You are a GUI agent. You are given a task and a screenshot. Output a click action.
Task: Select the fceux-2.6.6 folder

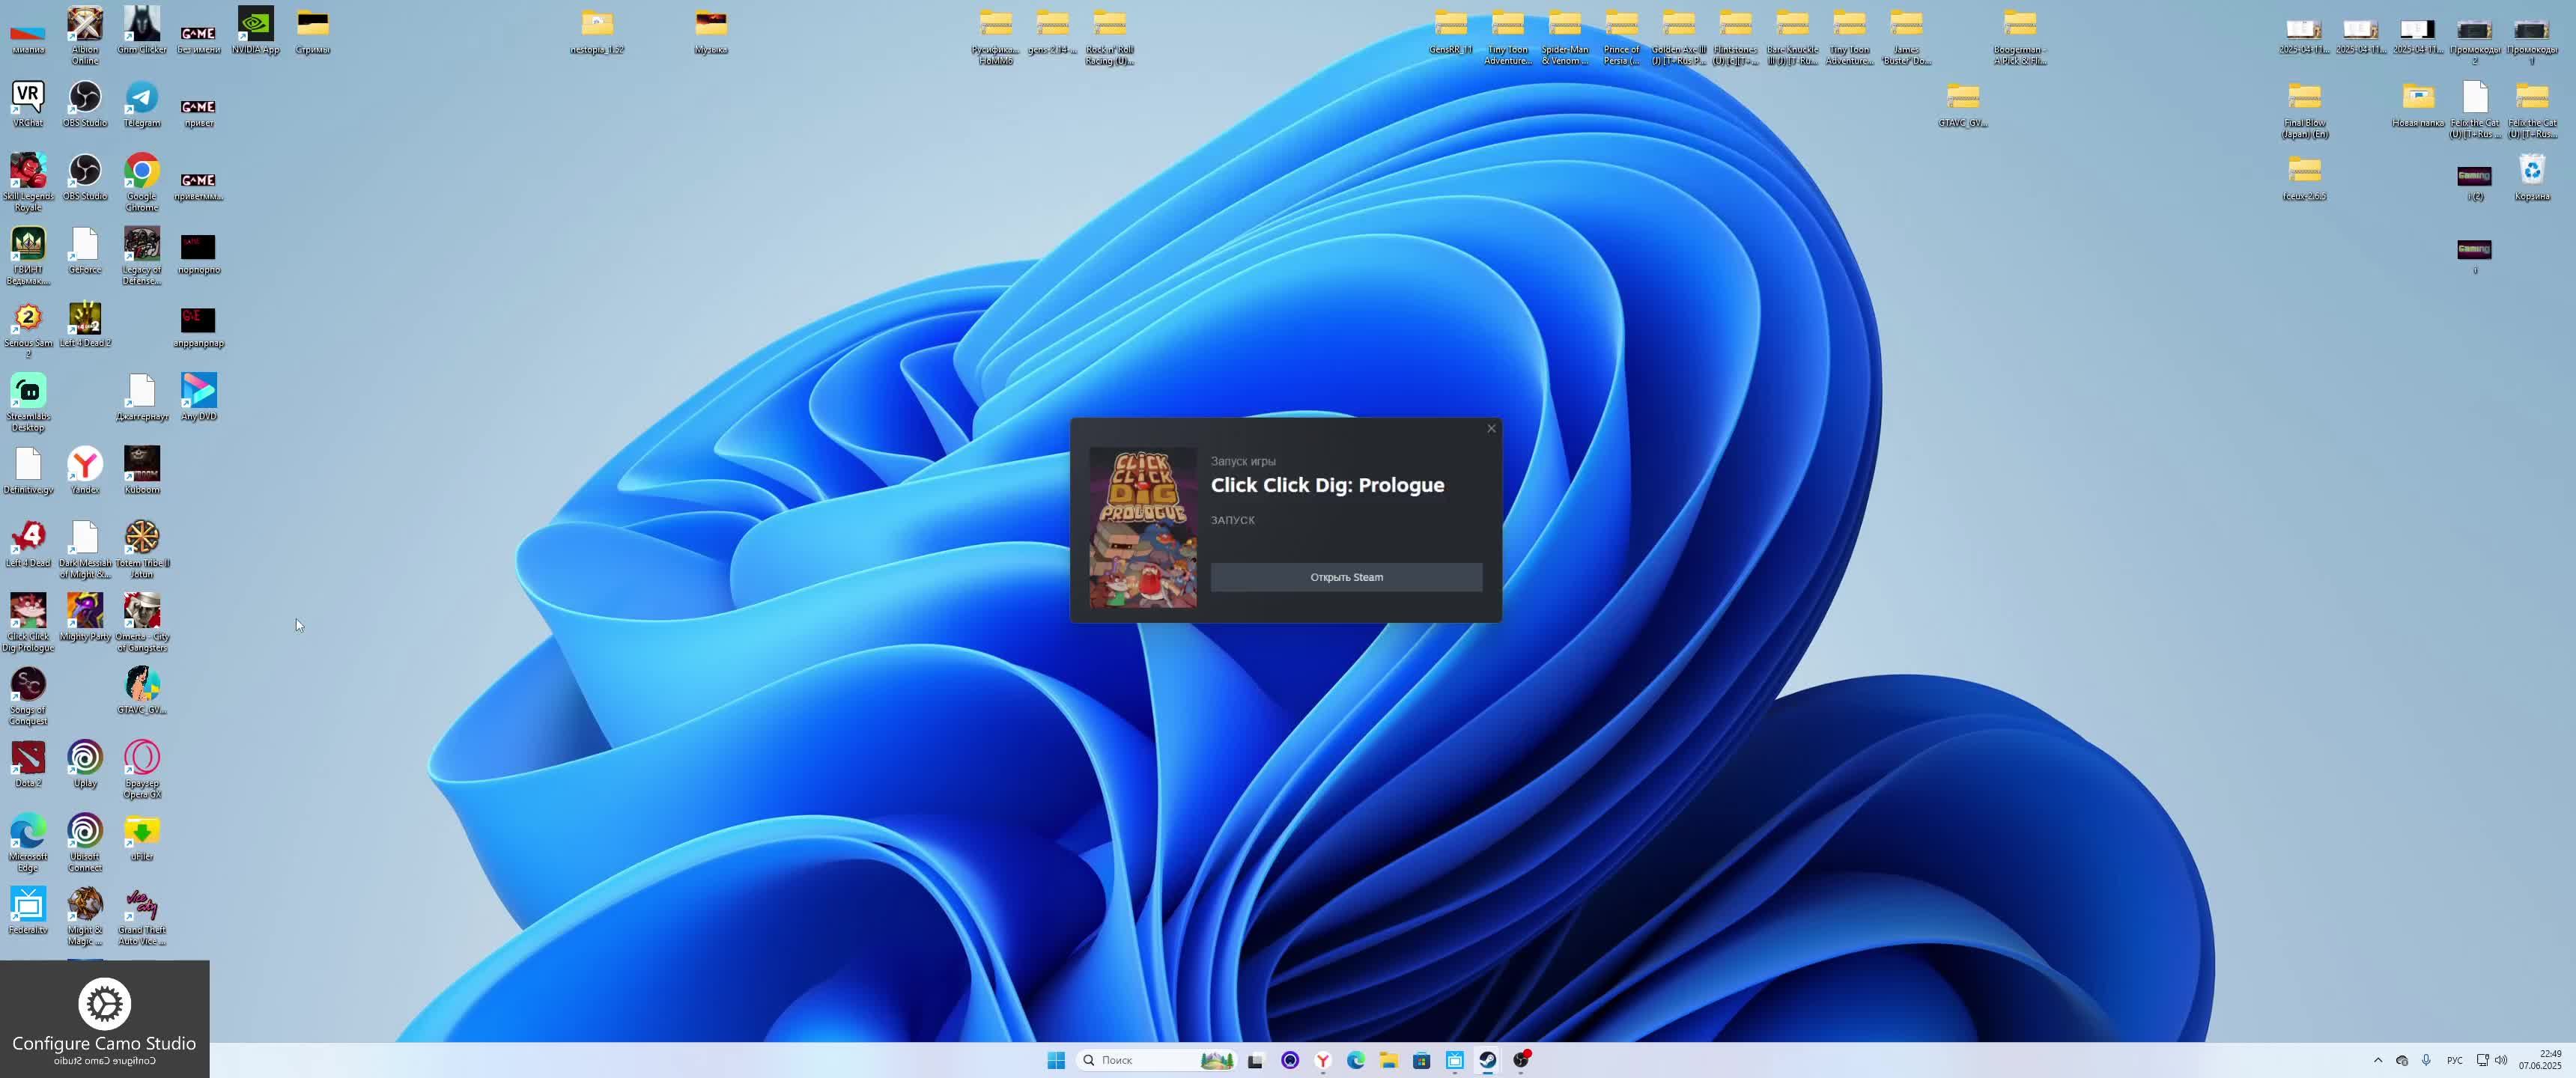tap(2304, 177)
